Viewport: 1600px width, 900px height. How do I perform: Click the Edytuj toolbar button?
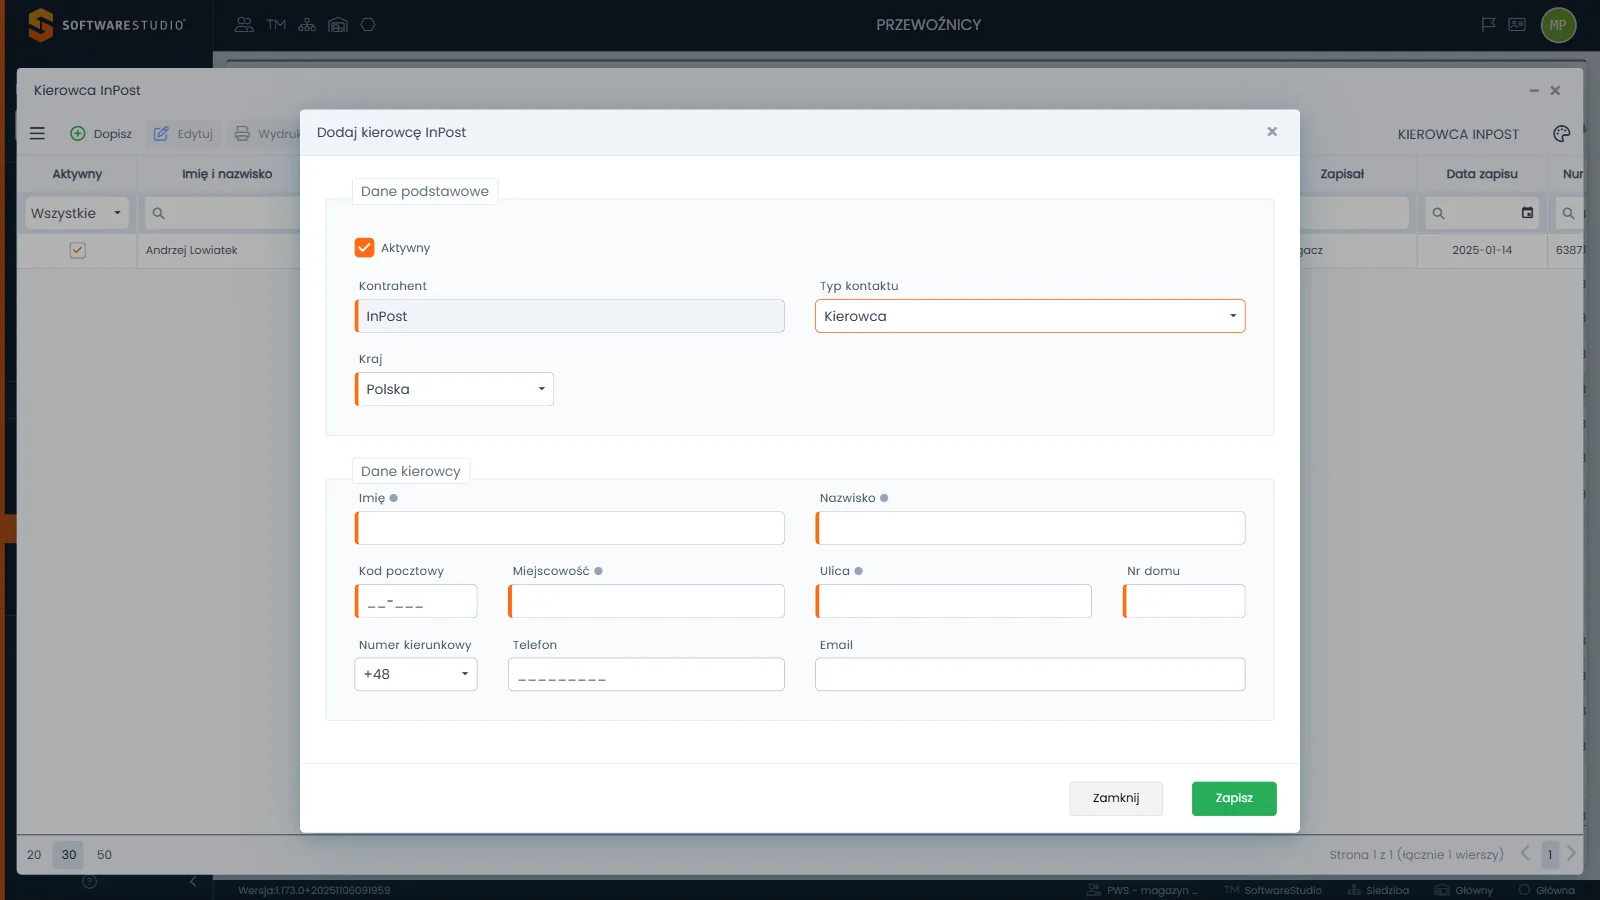tap(183, 134)
